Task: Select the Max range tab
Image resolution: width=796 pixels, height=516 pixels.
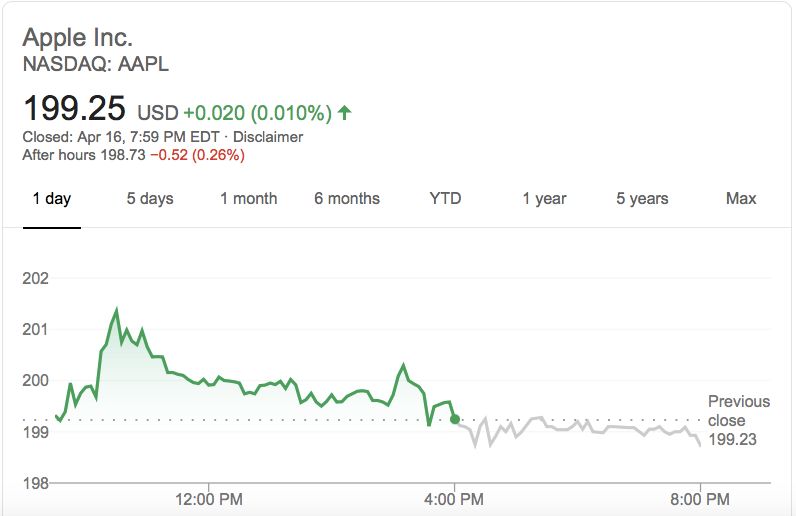Action: 741,198
